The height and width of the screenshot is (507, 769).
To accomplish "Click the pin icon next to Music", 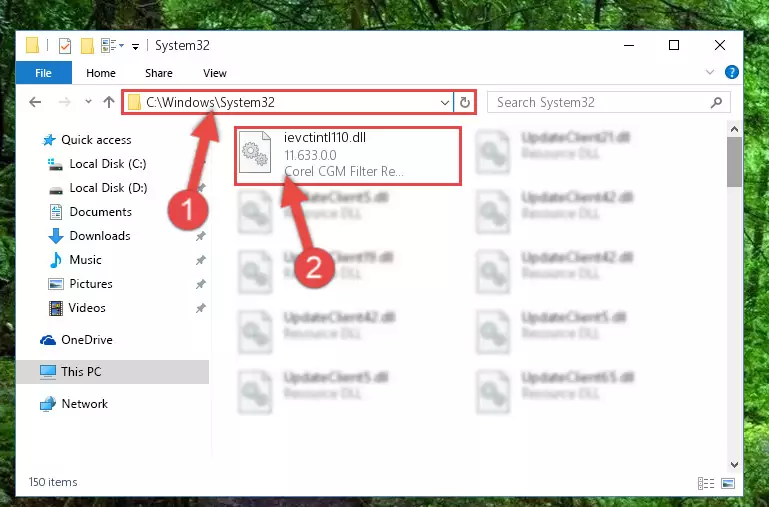I will 201,260.
